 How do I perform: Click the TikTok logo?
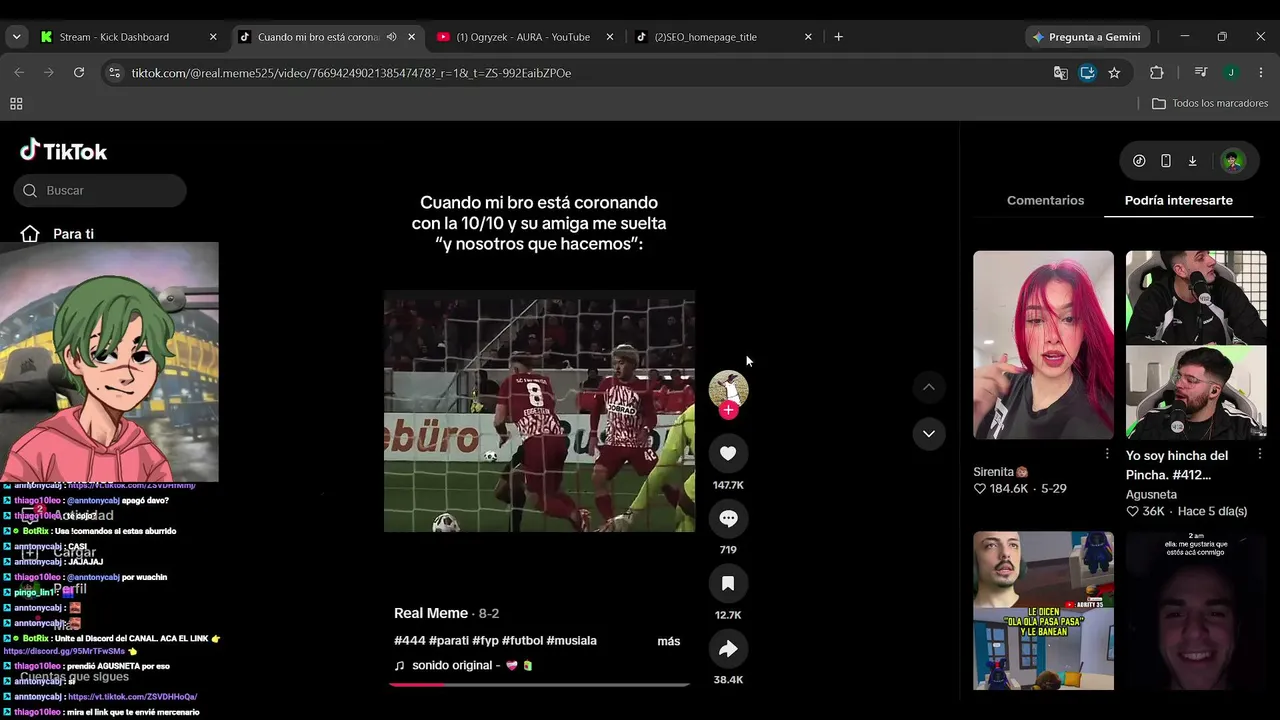click(64, 151)
